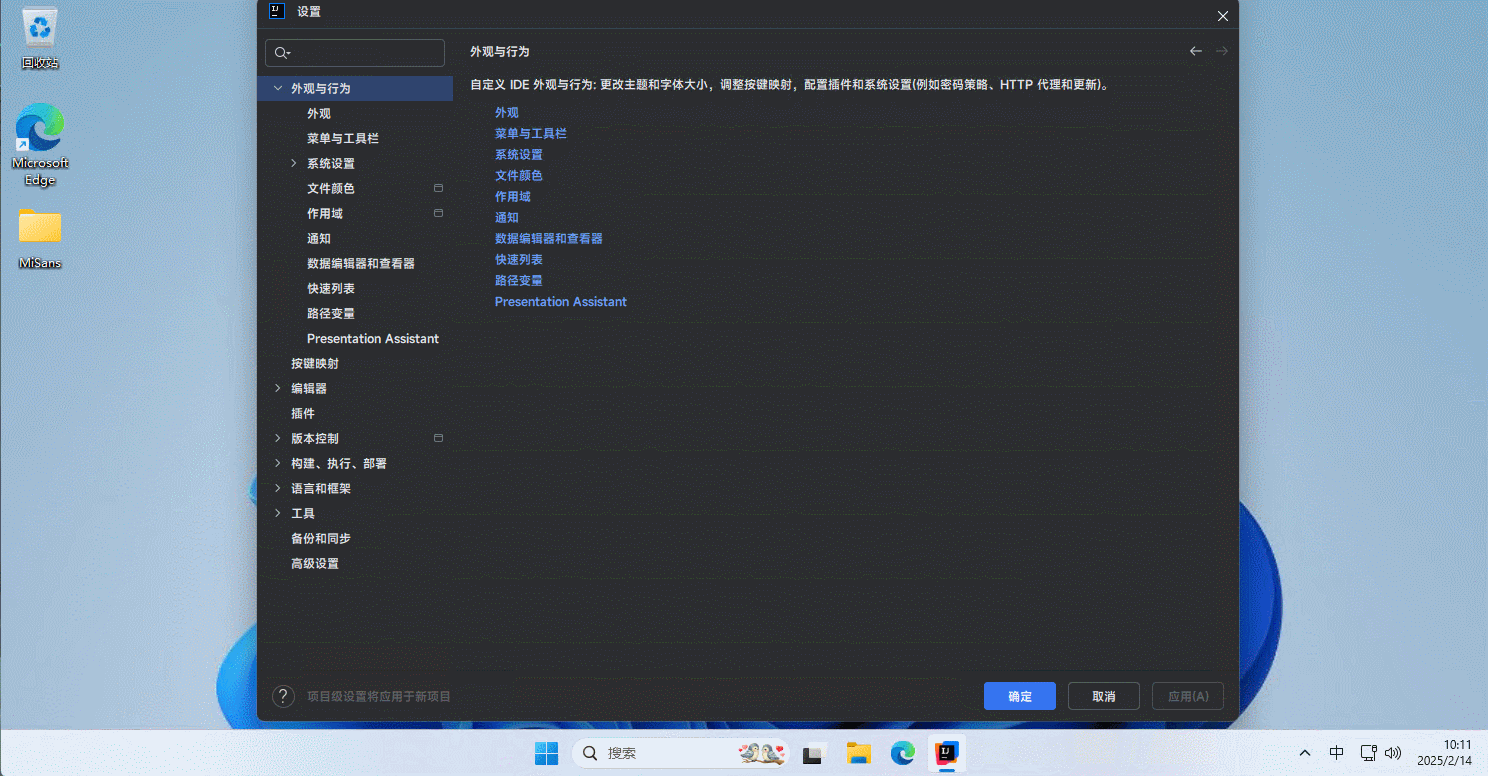Viewport: 1488px width, 776px height.
Task: Click the settings search input field
Action: [365, 53]
